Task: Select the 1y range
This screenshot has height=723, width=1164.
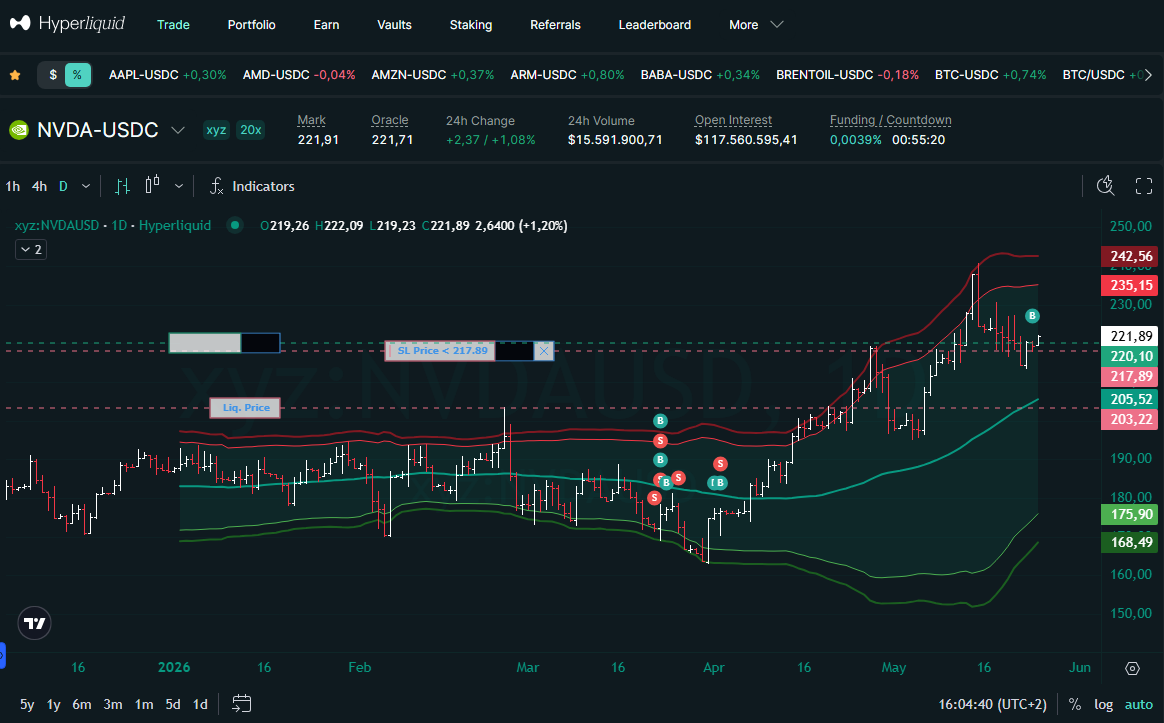Action: point(53,704)
